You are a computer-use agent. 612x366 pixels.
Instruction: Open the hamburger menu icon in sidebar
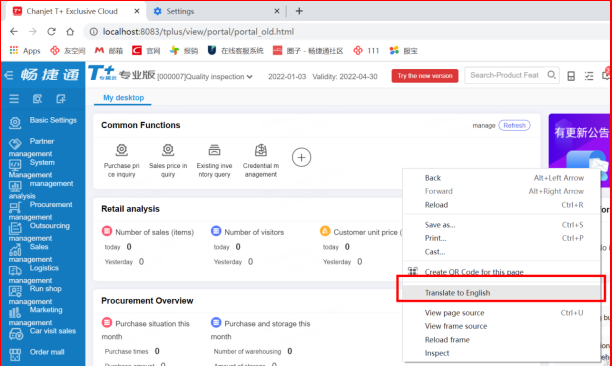[x=14, y=99]
